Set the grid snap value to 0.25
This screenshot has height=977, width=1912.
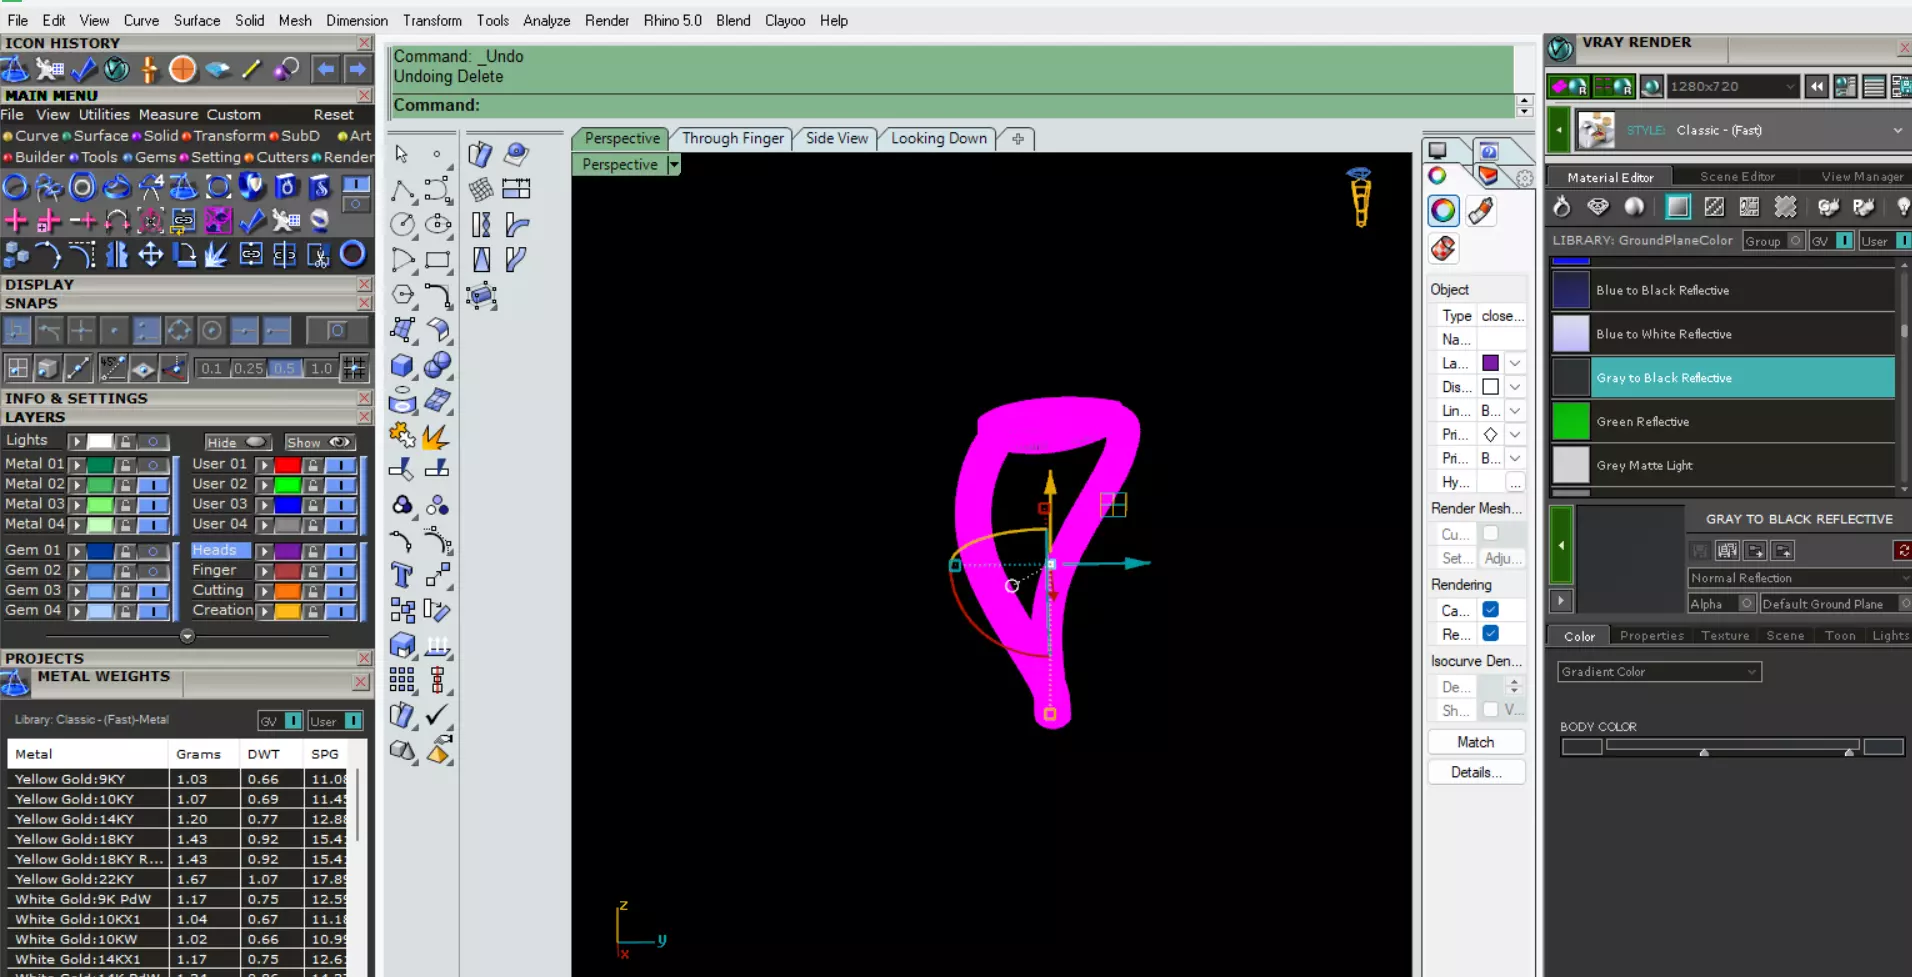click(248, 368)
